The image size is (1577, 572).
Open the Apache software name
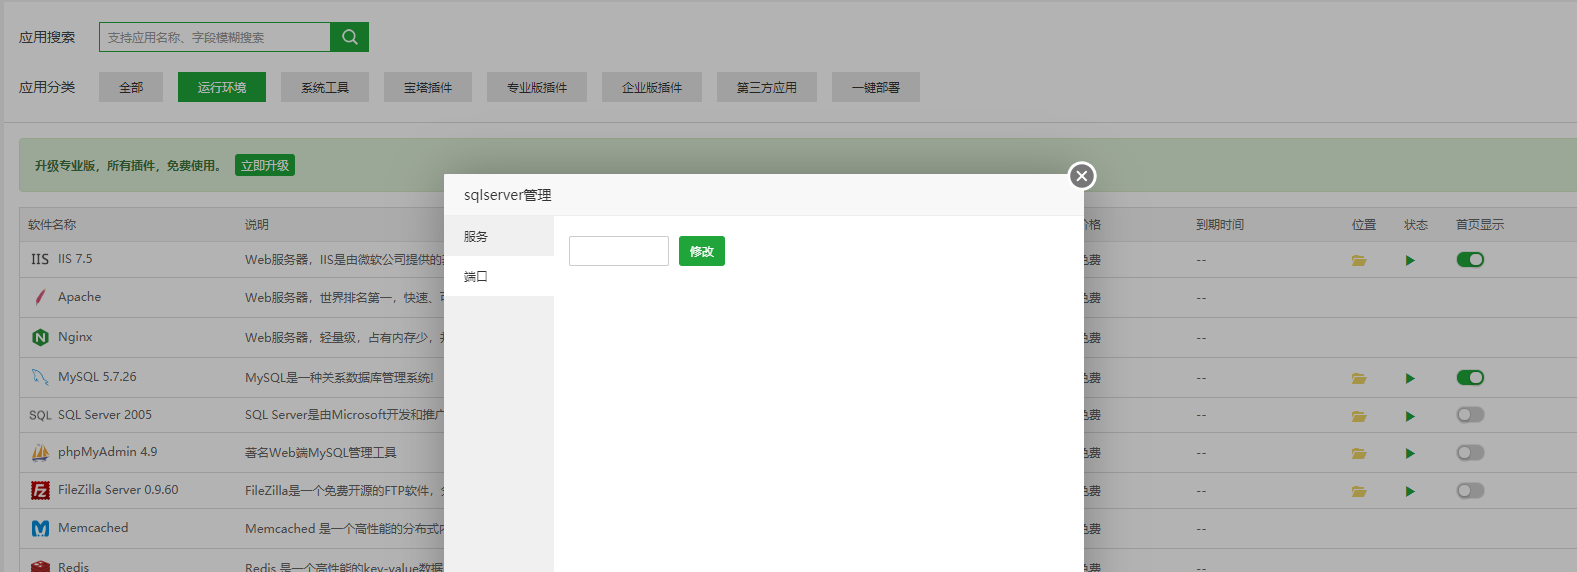[79, 297]
